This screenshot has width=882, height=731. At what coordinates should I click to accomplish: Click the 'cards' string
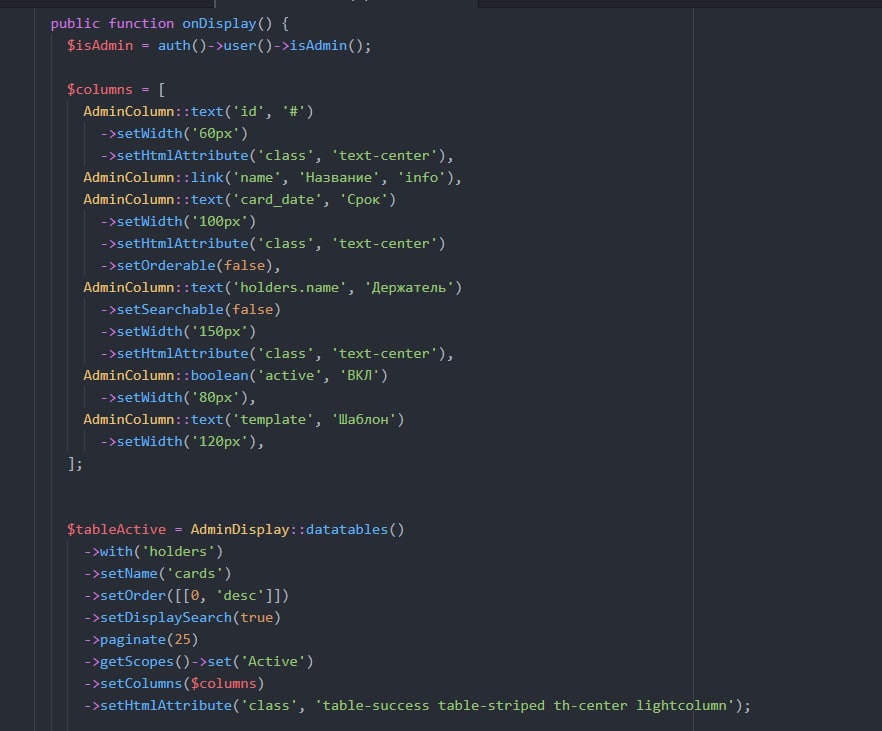195,574
